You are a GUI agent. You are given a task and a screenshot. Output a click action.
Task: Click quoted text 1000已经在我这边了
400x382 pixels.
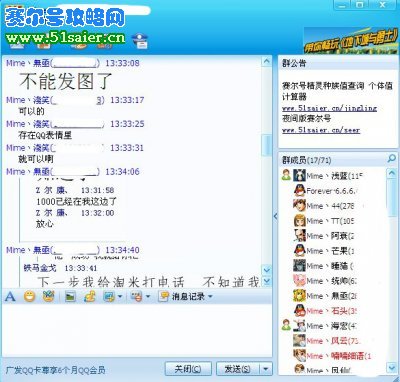[x=76, y=201]
